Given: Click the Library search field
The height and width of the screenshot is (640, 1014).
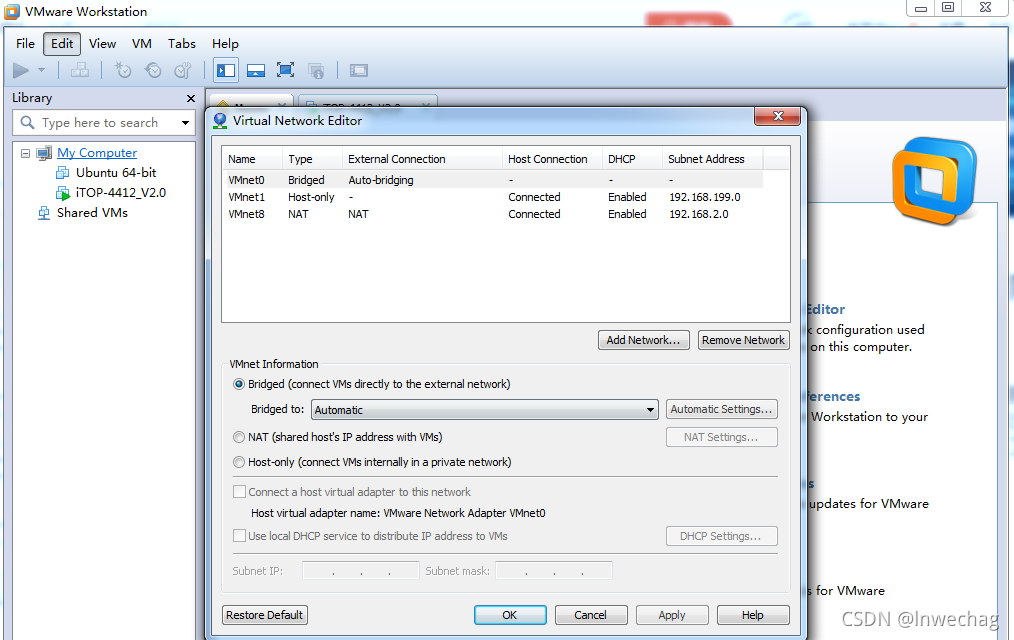Looking at the screenshot, I should tap(103, 122).
